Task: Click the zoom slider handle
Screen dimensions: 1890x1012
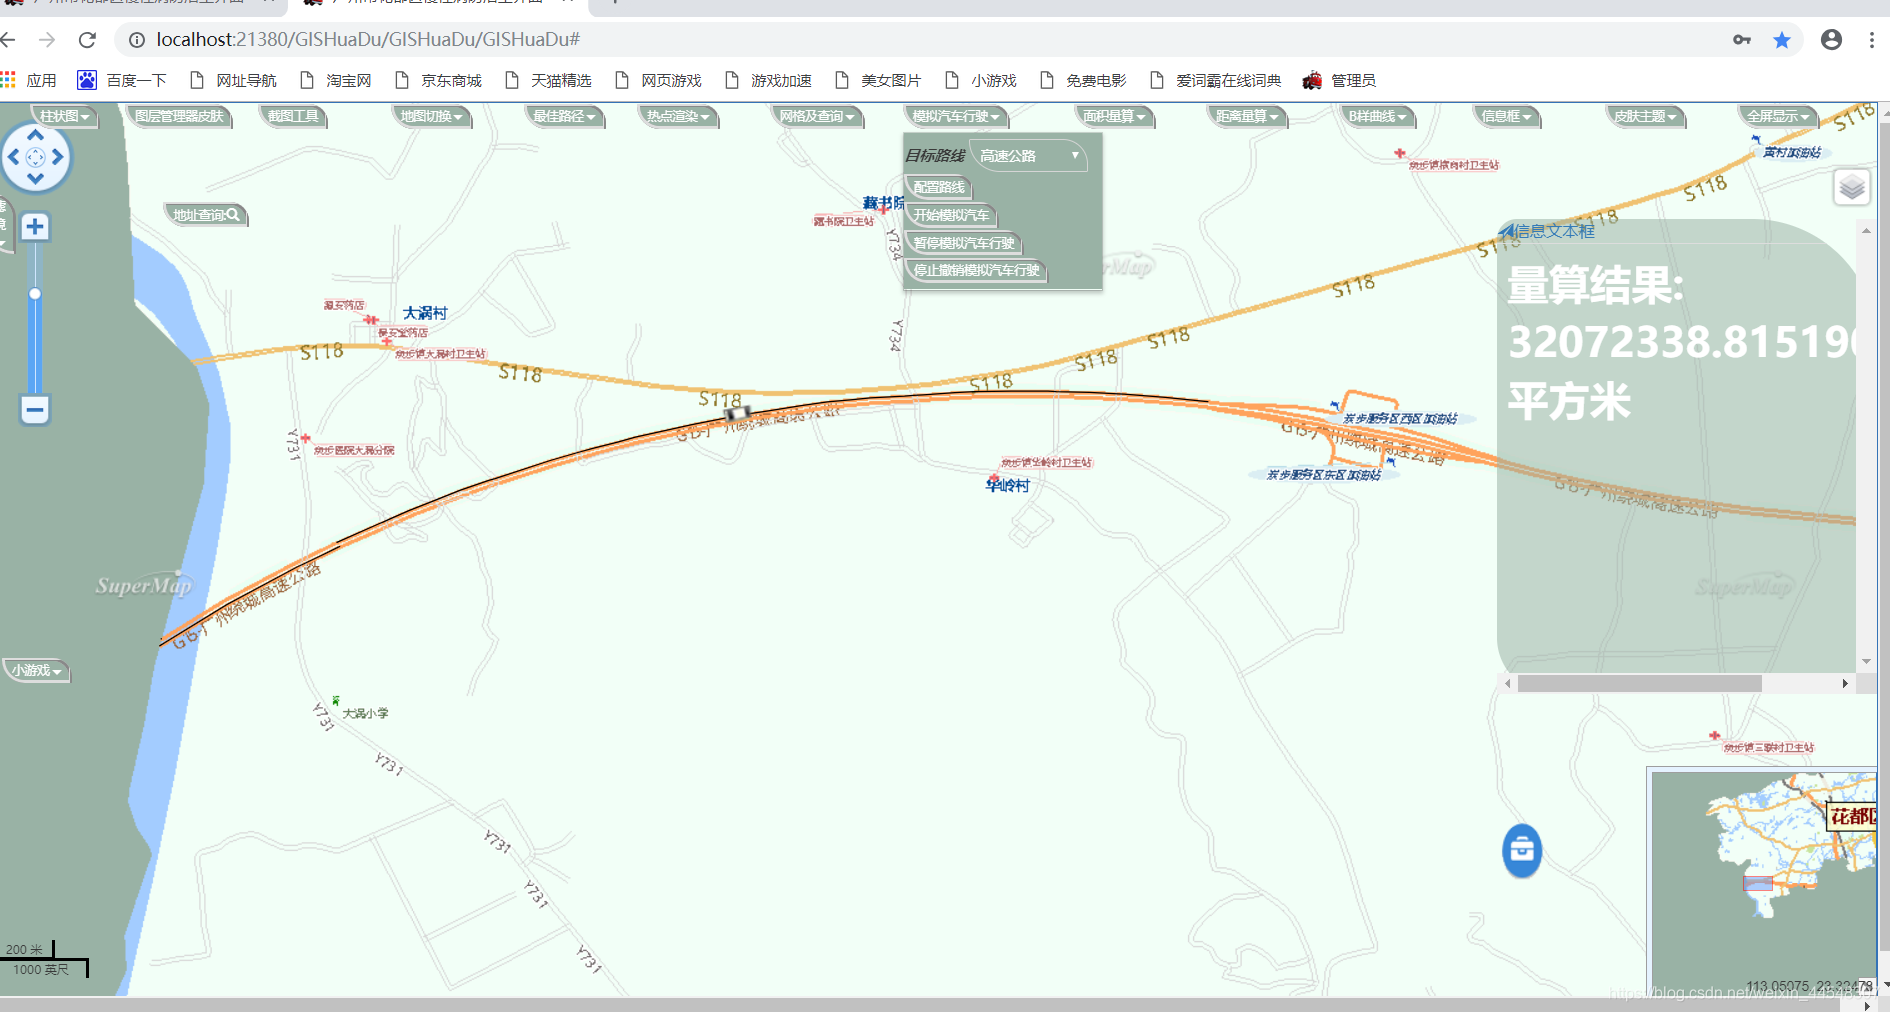Action: tap(35, 294)
